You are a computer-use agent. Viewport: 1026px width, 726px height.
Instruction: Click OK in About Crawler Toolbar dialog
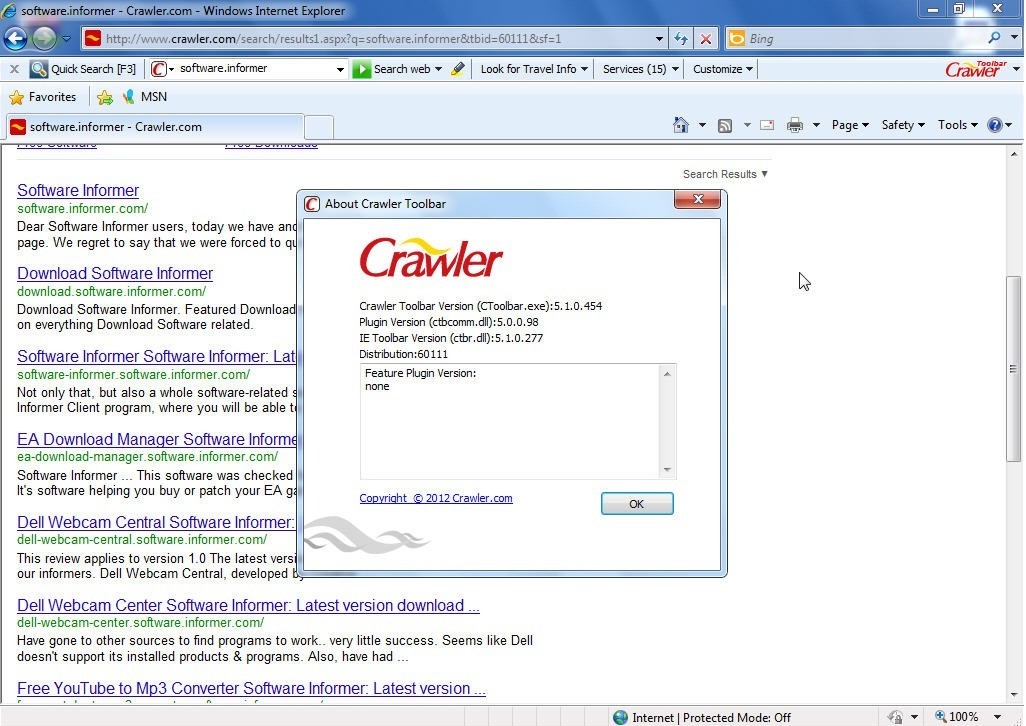coord(637,504)
